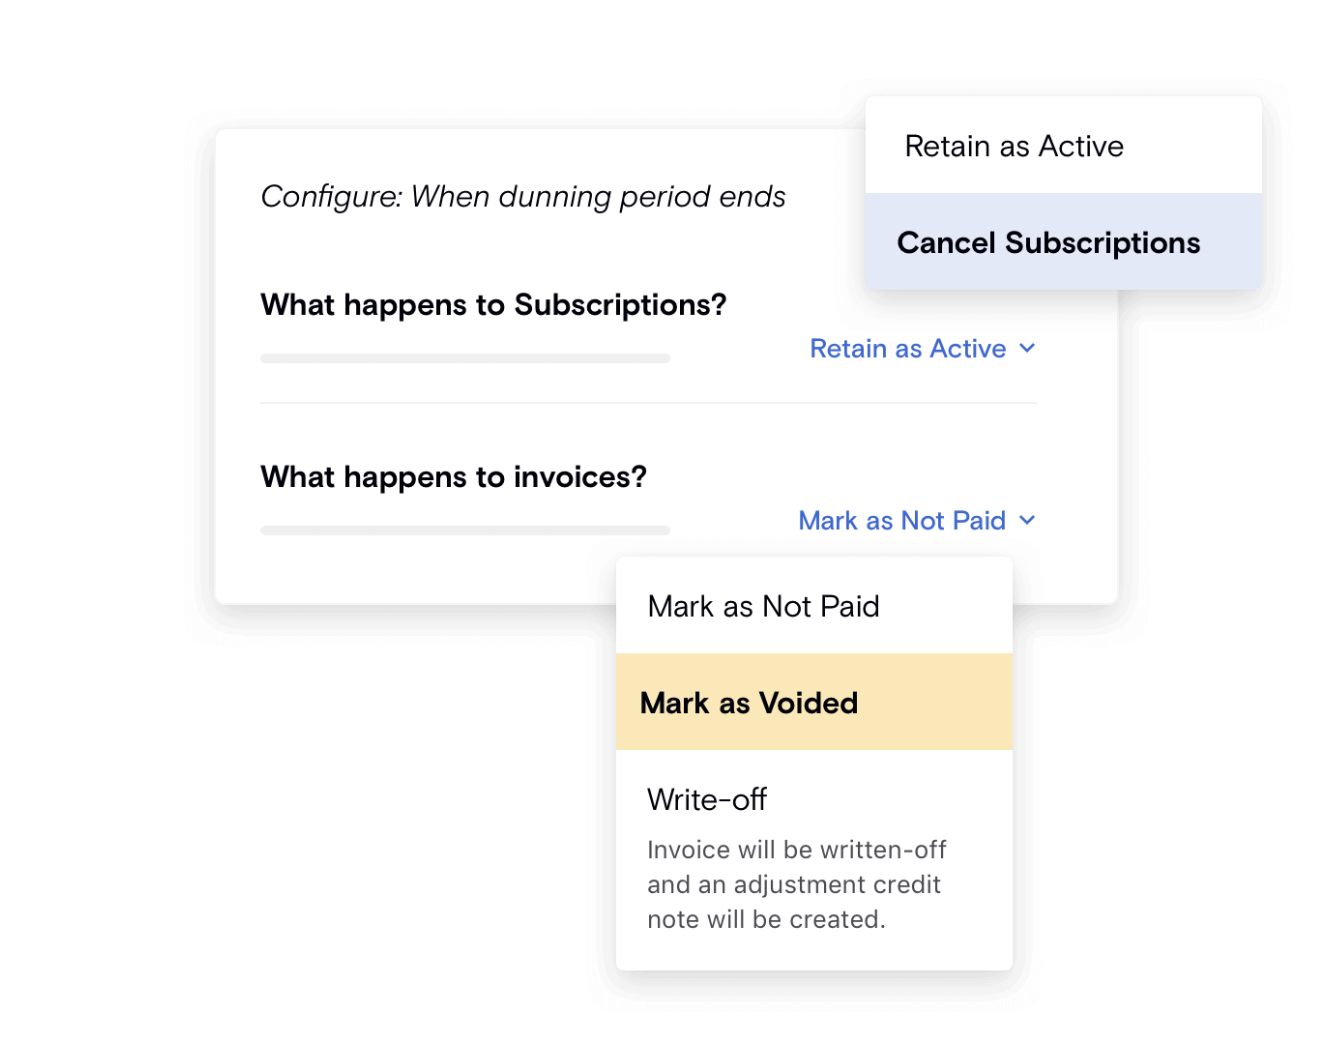Choose the highlighted Mark as Voided option
The height and width of the screenshot is (1058, 1332).
(x=749, y=703)
